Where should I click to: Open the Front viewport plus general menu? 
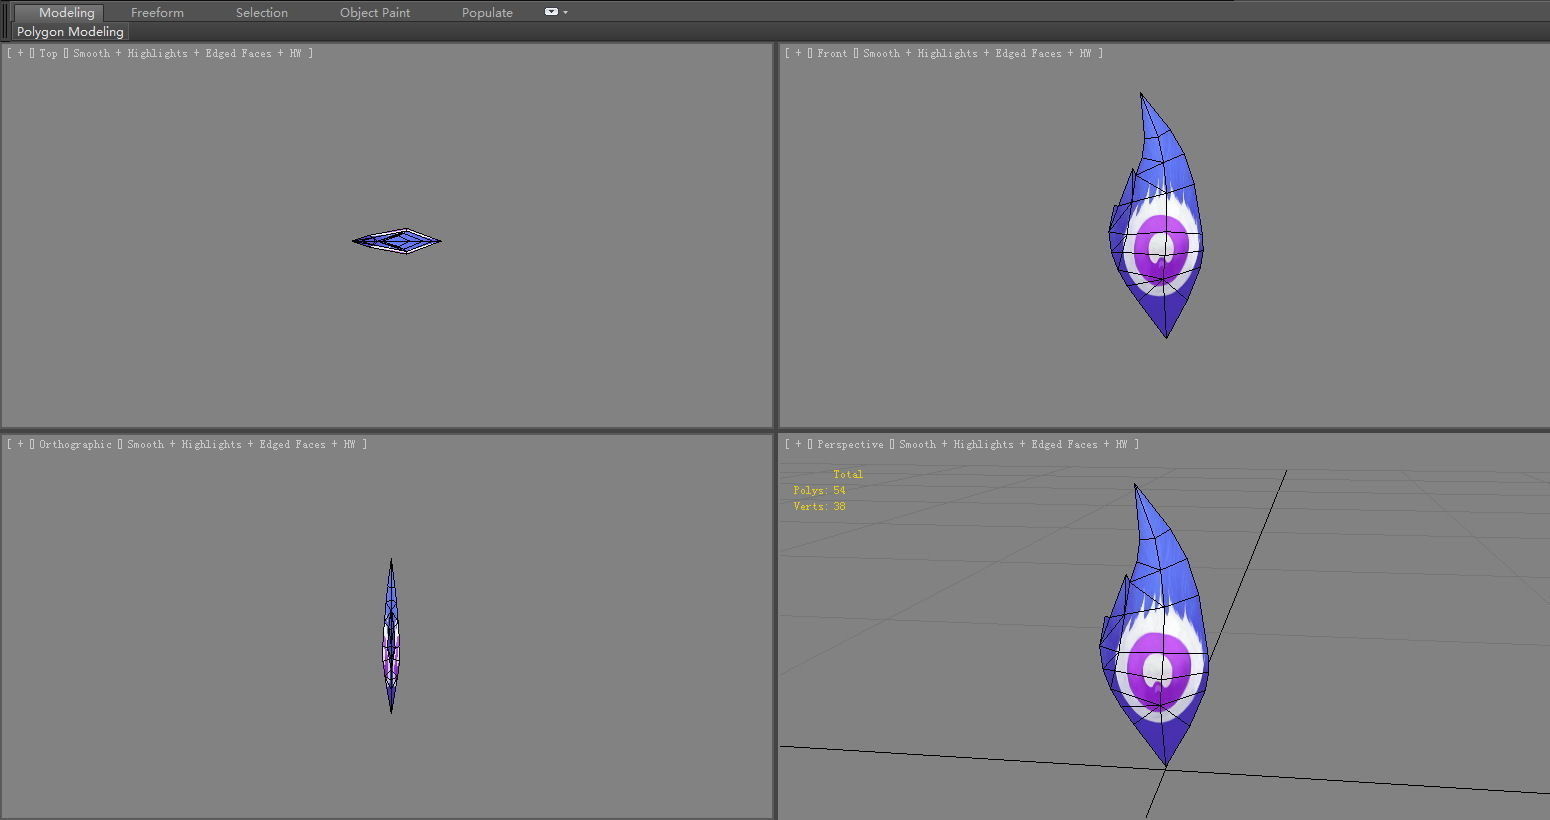point(799,53)
